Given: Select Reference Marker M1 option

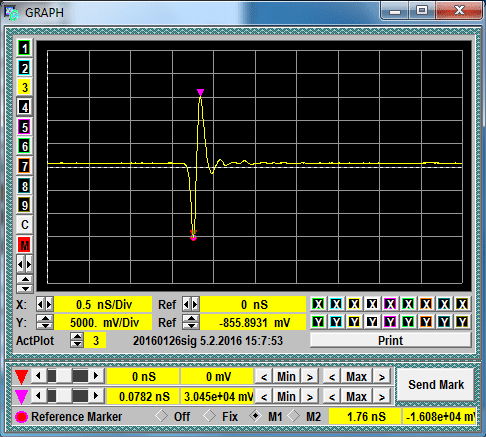Looking at the screenshot, I should [x=256, y=416].
